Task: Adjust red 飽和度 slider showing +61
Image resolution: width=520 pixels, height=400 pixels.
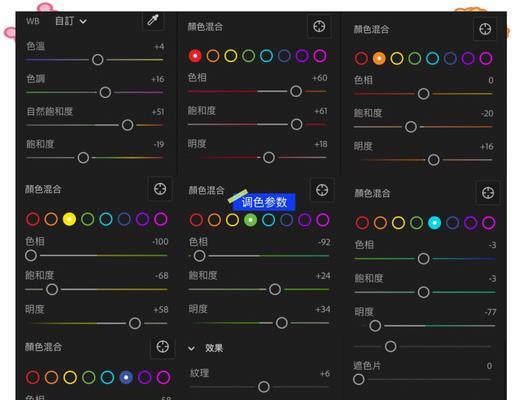Action: (297, 124)
